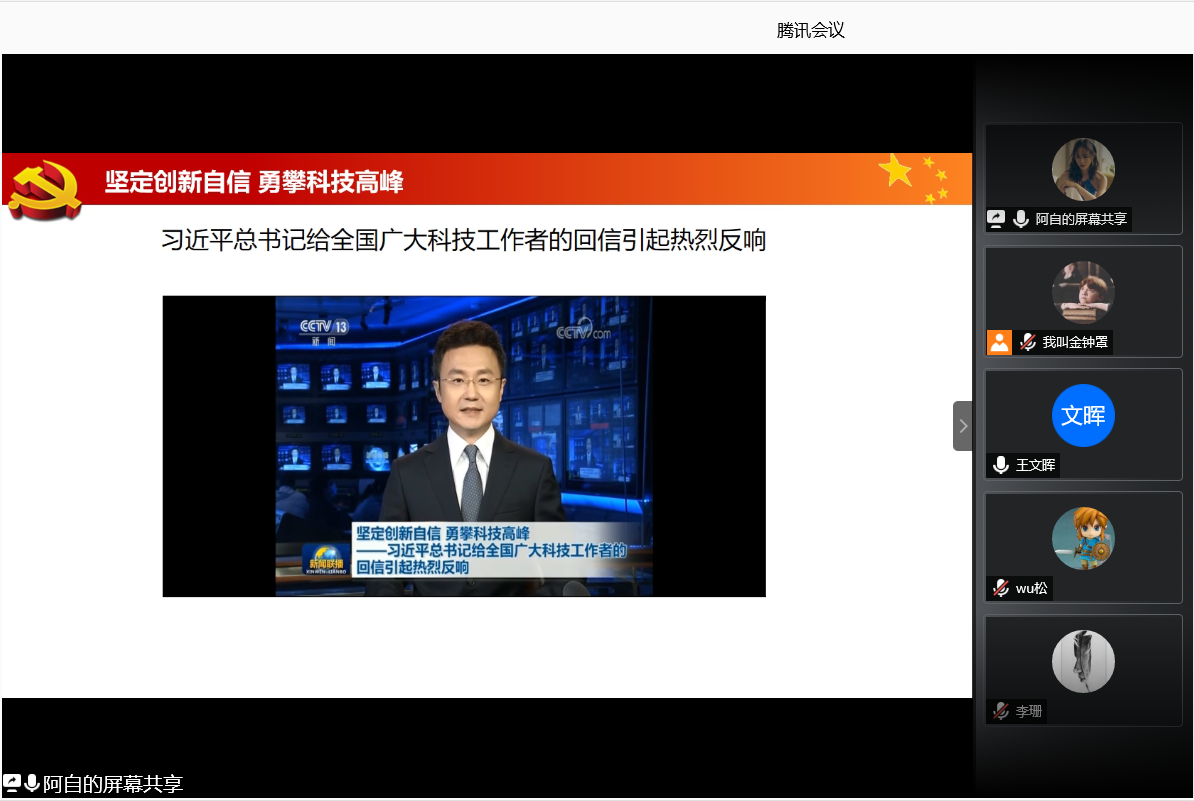Screen dimensions: 1194x801
Task: Click the name label 我叫金钟罩
Action: (1074, 343)
